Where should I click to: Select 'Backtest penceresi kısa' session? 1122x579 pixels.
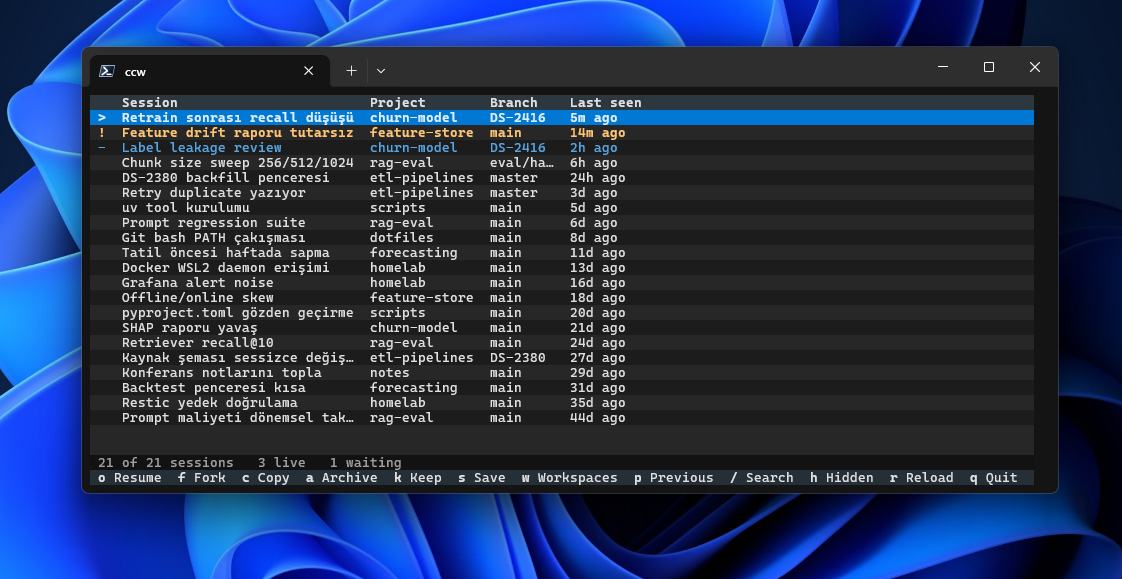tap(562, 388)
